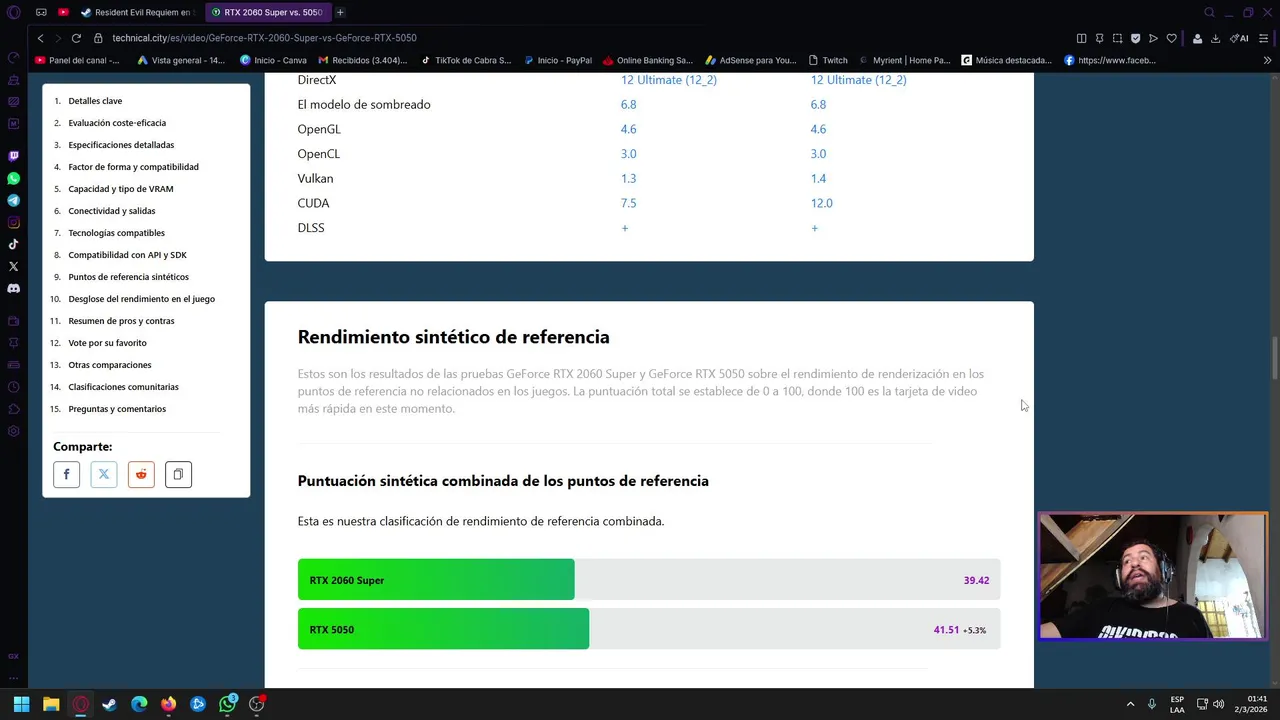Open 'TikTok de Cabra S...' bookmark
This screenshot has width=1280, height=720.
click(466, 60)
